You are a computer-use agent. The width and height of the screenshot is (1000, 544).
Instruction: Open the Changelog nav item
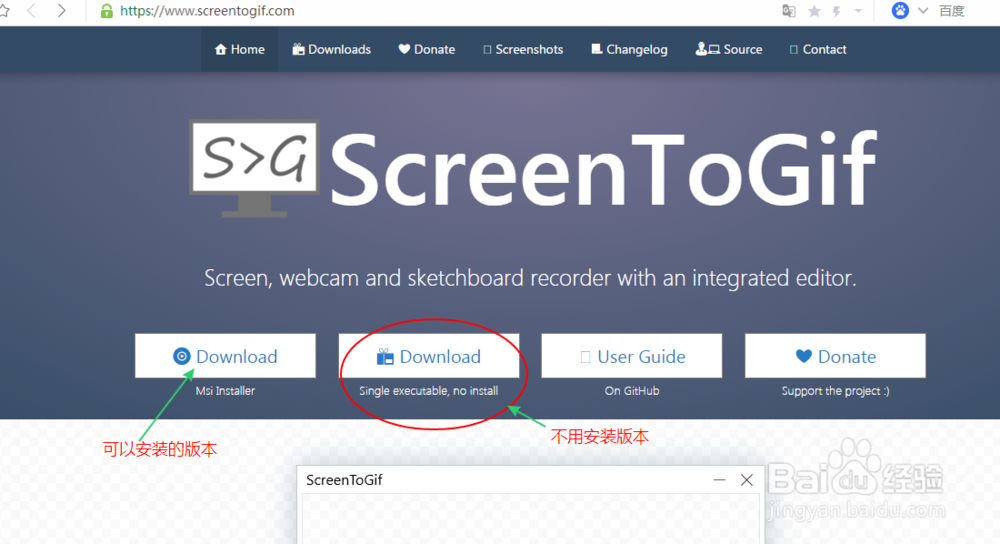629,49
